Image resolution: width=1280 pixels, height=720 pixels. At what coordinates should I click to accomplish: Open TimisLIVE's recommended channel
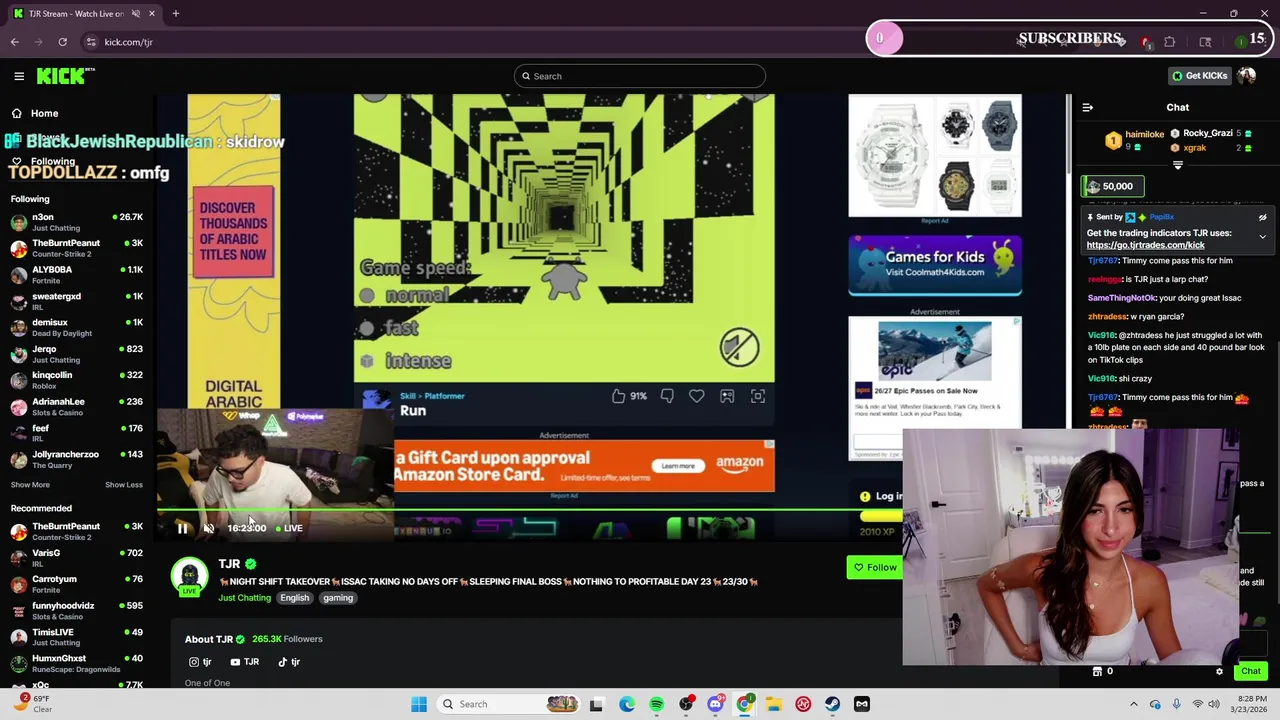click(x=77, y=637)
